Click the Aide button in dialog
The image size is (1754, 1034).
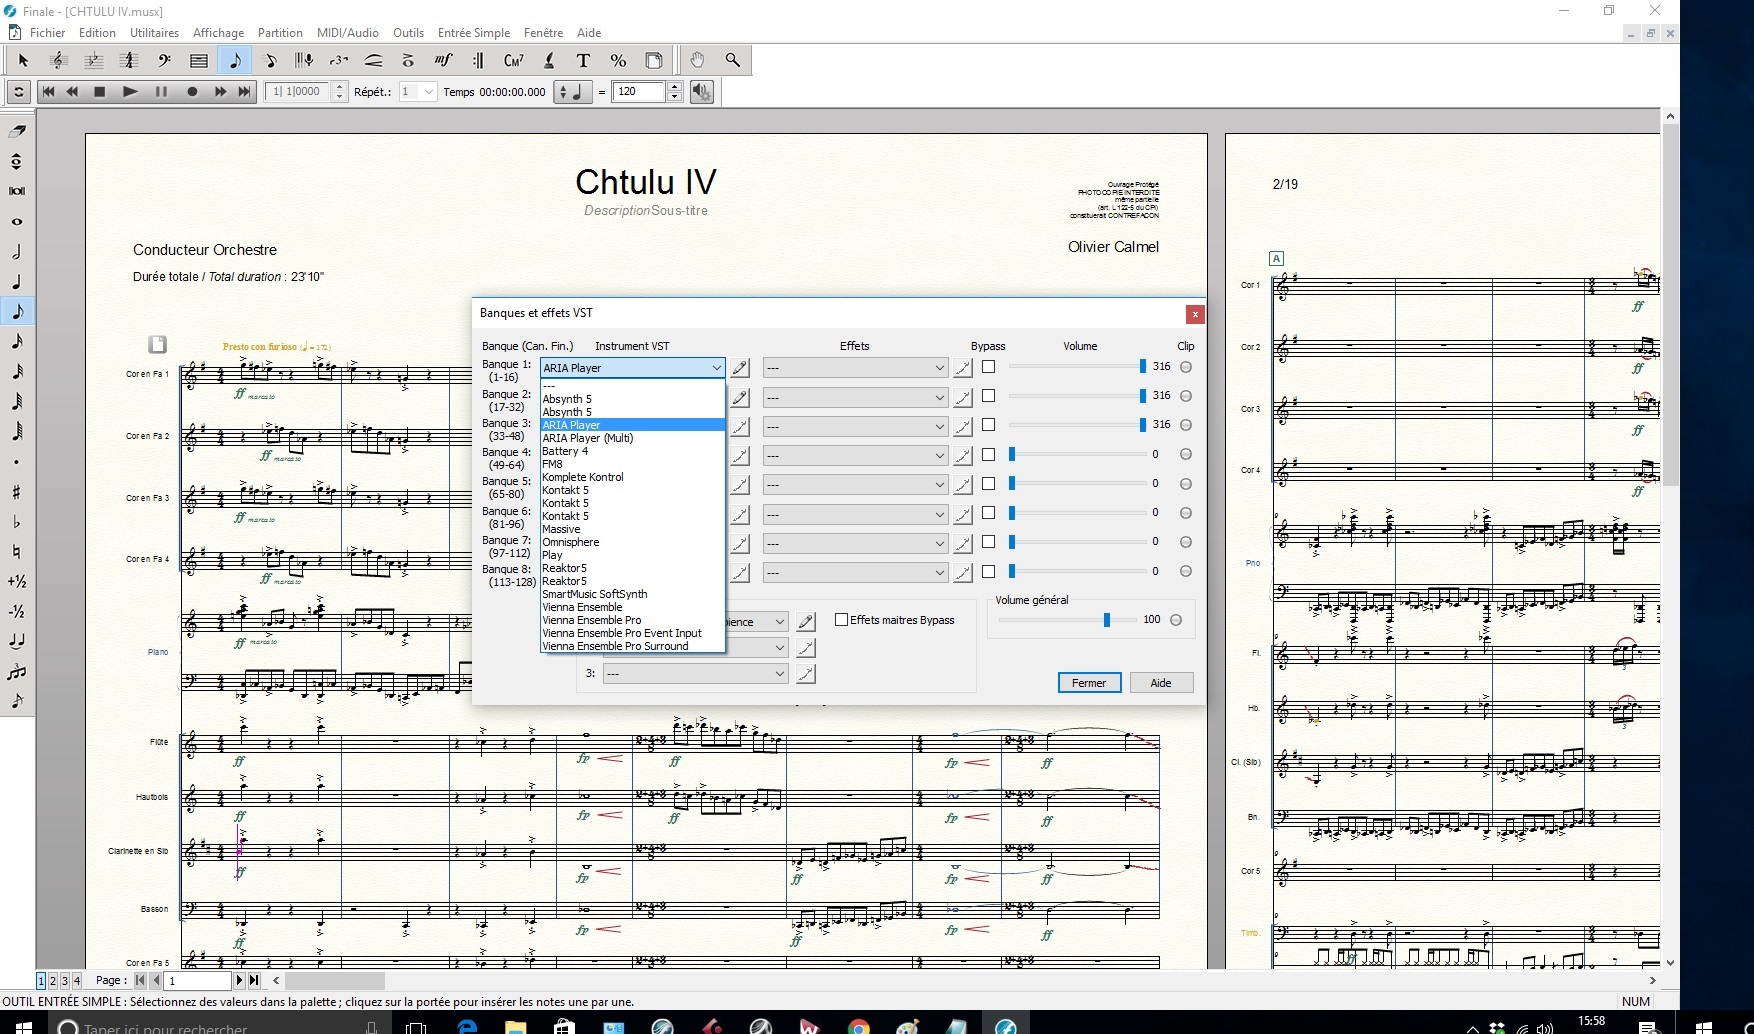1161,683
